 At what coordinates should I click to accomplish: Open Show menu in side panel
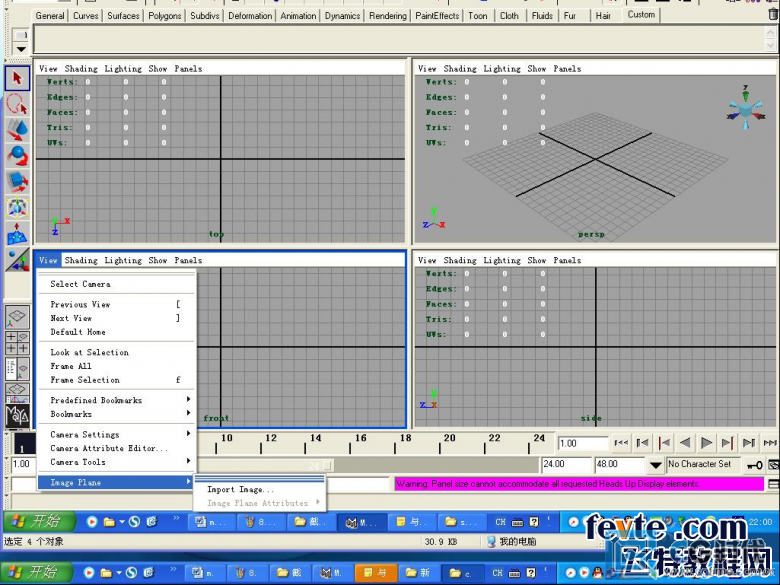537,260
